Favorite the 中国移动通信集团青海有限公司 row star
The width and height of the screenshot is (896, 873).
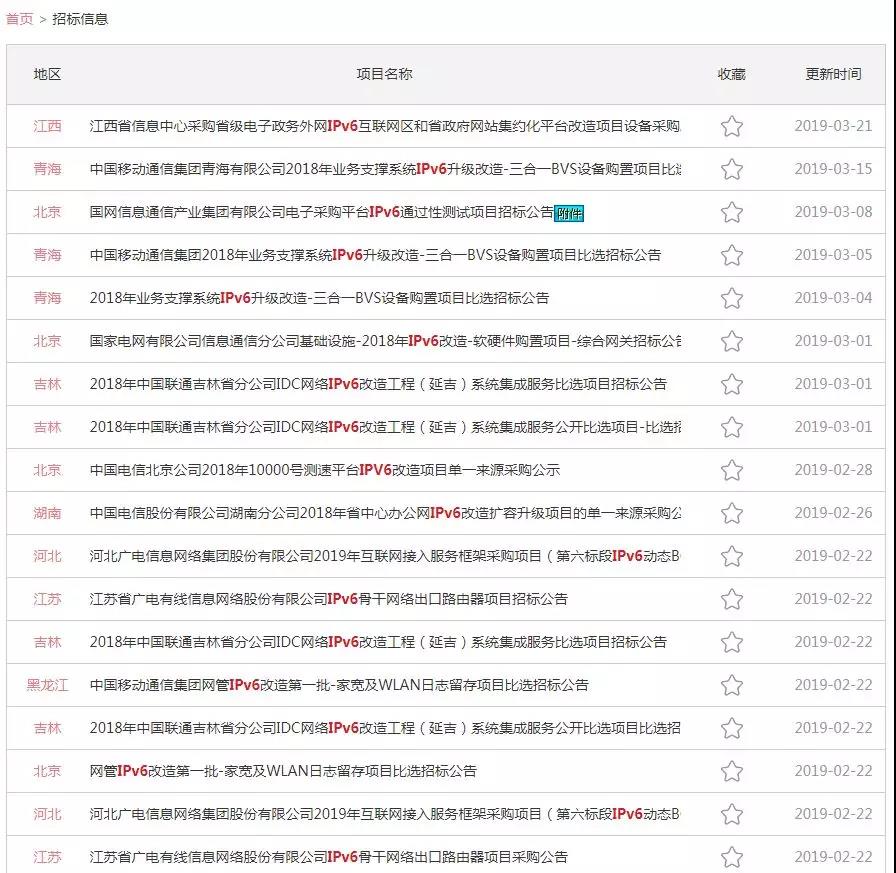point(731,169)
